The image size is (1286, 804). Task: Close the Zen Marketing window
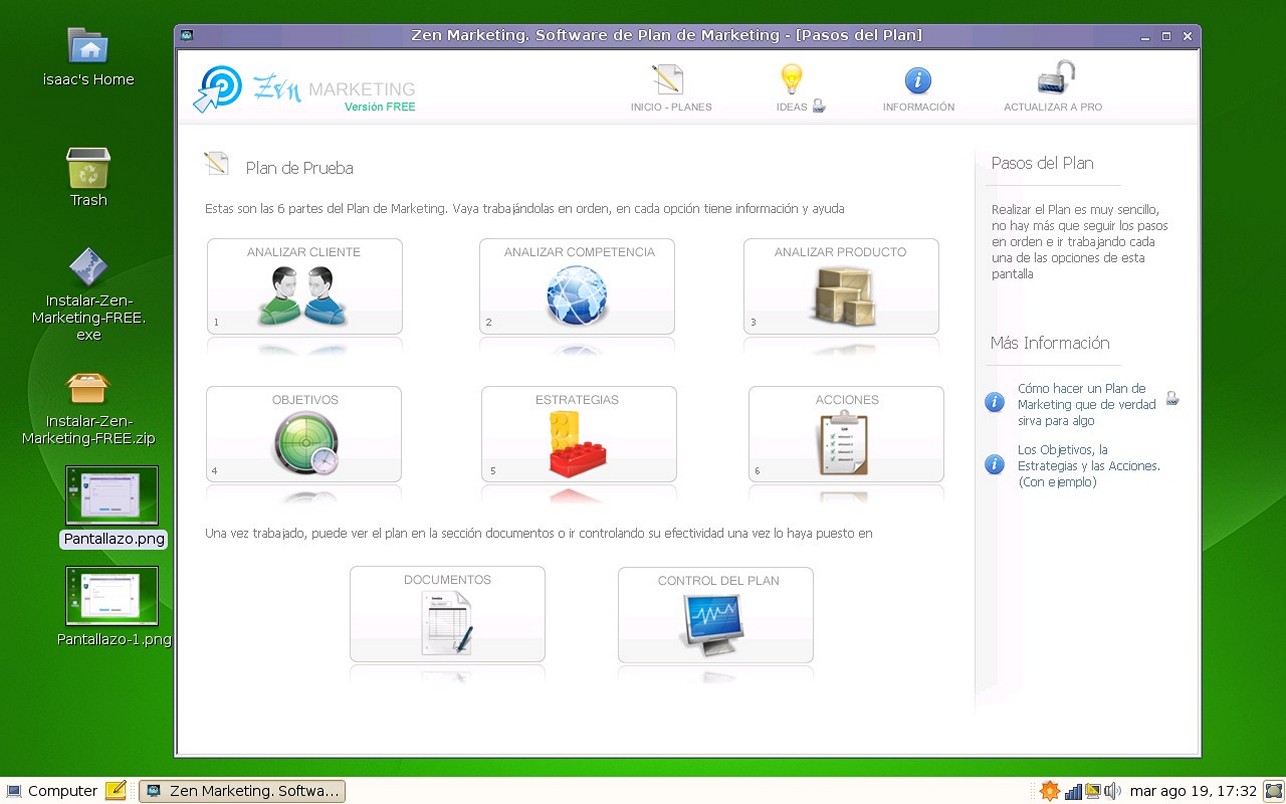1187,36
